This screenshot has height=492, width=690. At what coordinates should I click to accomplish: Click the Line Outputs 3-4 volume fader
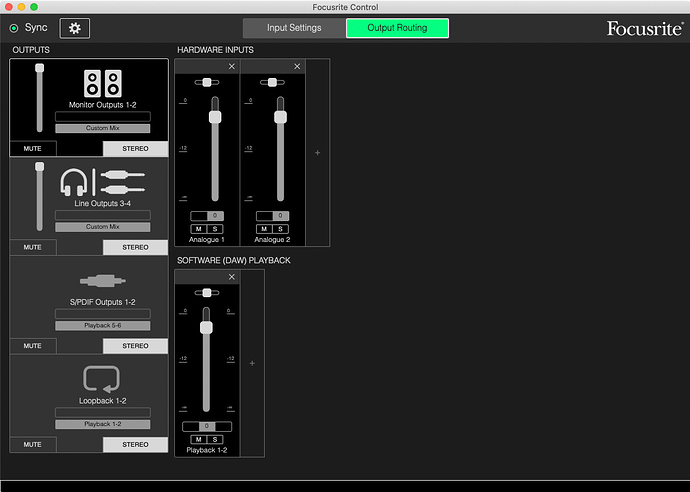point(40,196)
